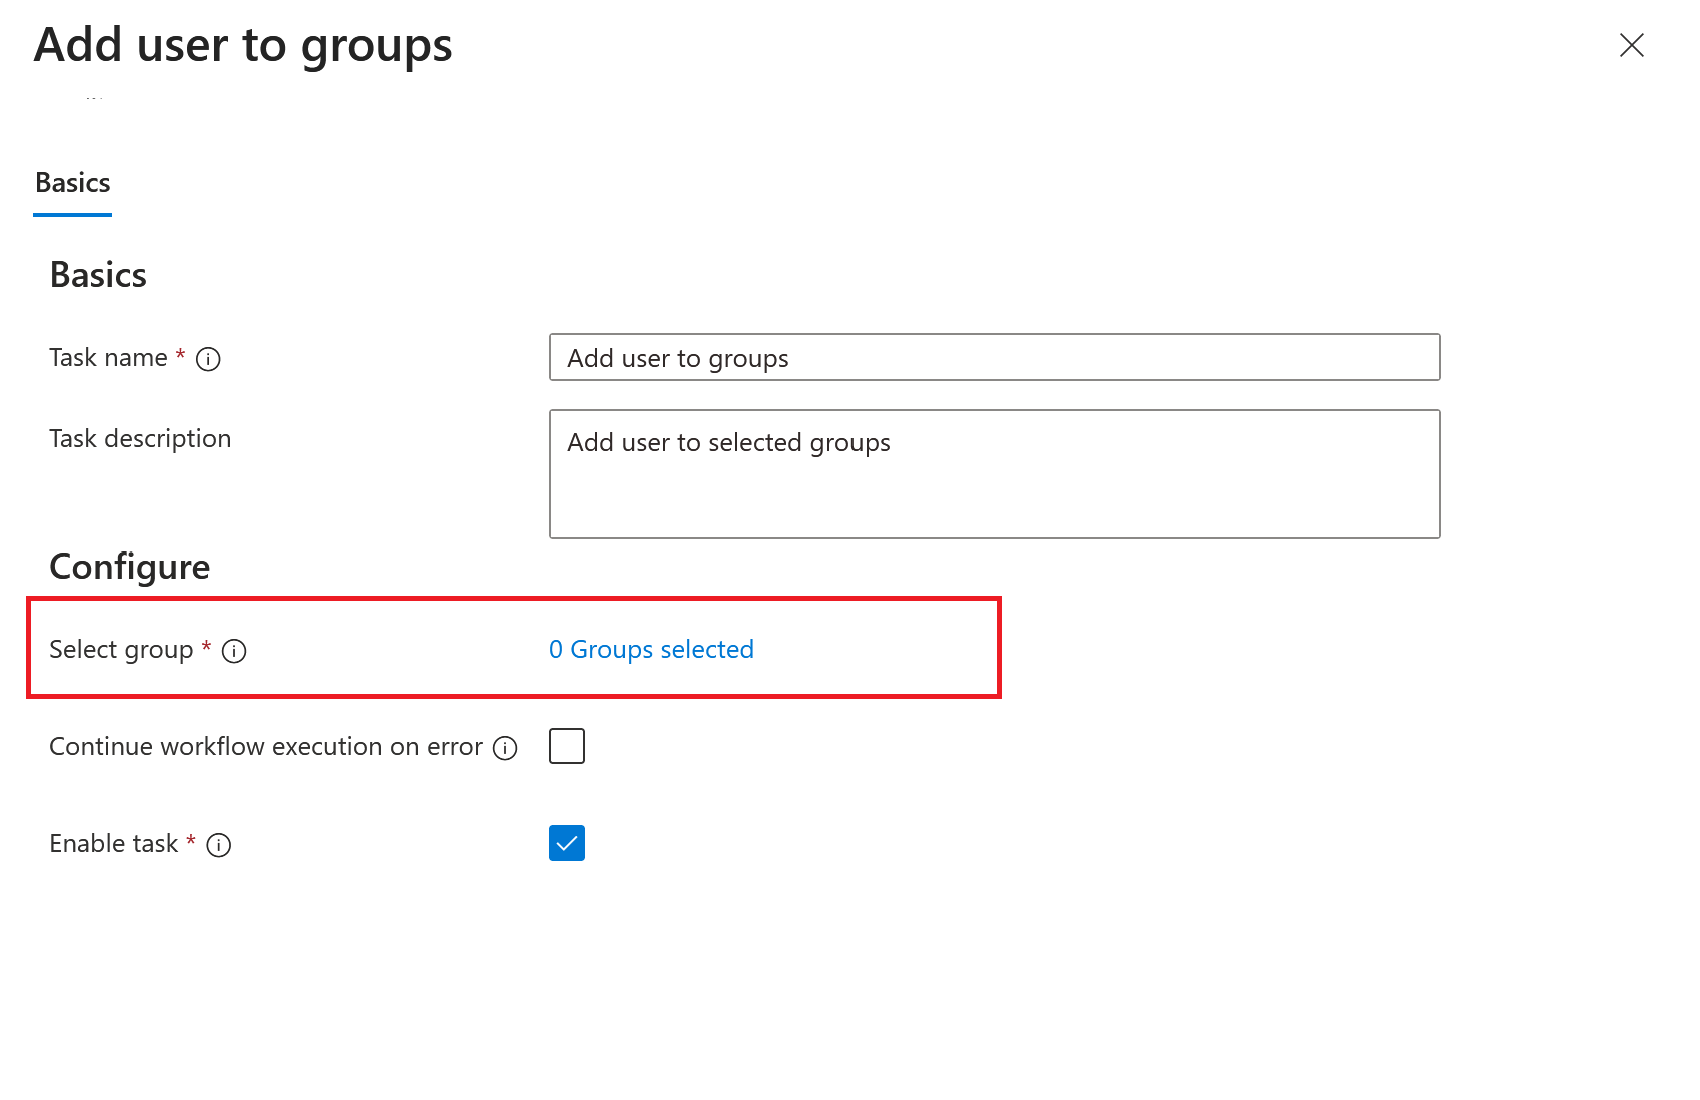Click the blue group selection link
Image resolution: width=1700 pixels, height=1100 pixels.
(x=650, y=649)
